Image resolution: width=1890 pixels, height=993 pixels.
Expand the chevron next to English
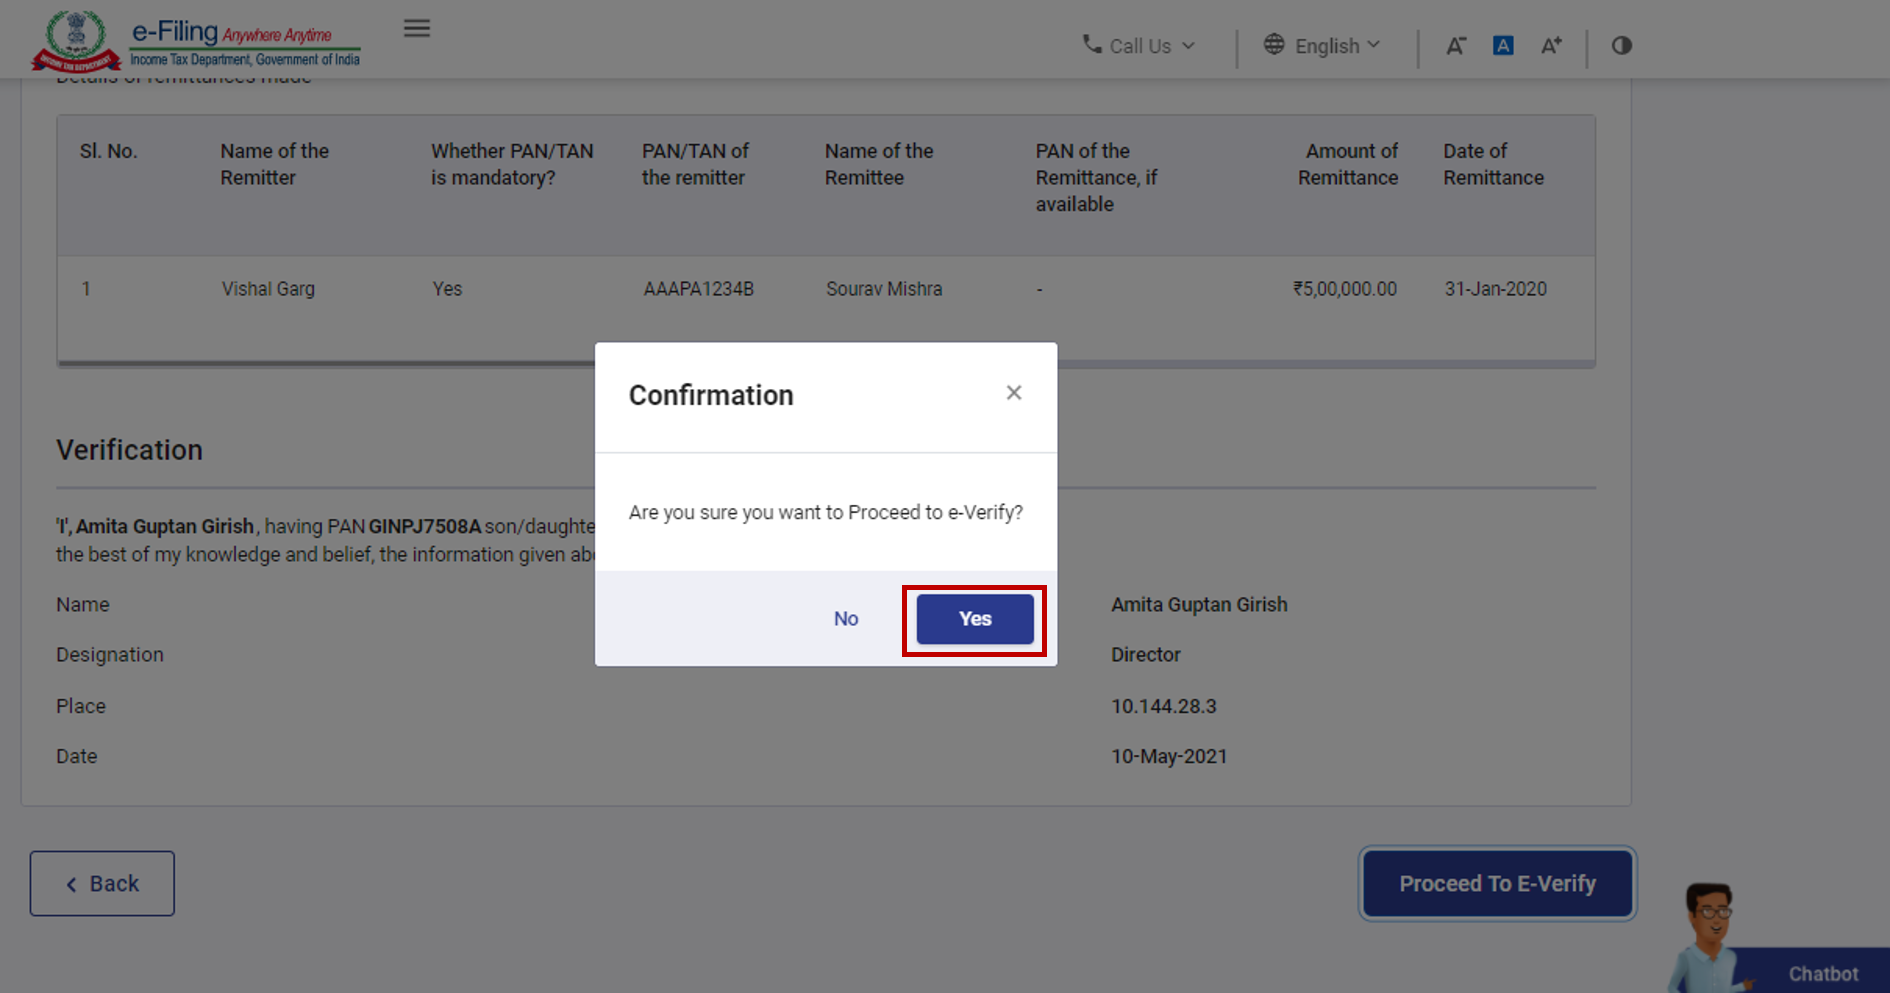pos(1375,44)
